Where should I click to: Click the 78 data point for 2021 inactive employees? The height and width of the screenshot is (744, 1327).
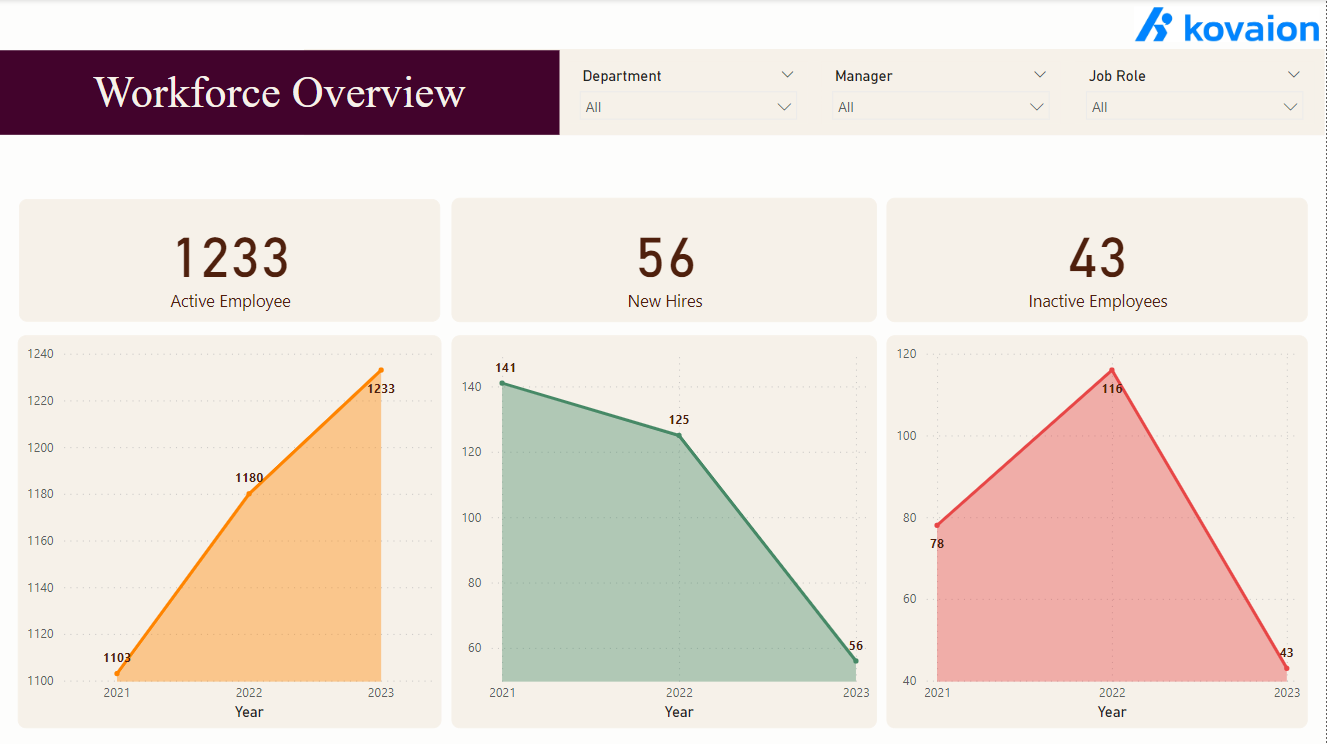pos(937,525)
